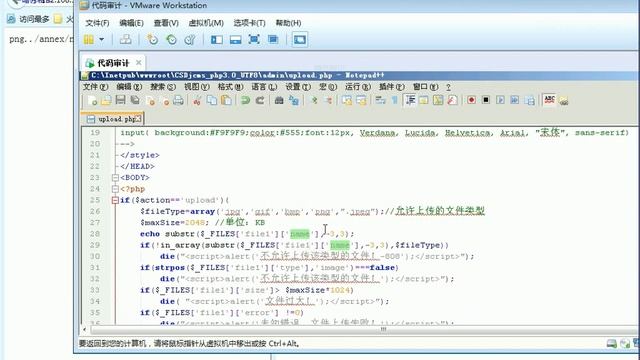Toggle the ABC spell check icon
The image size is (640, 360).
pos(549,100)
